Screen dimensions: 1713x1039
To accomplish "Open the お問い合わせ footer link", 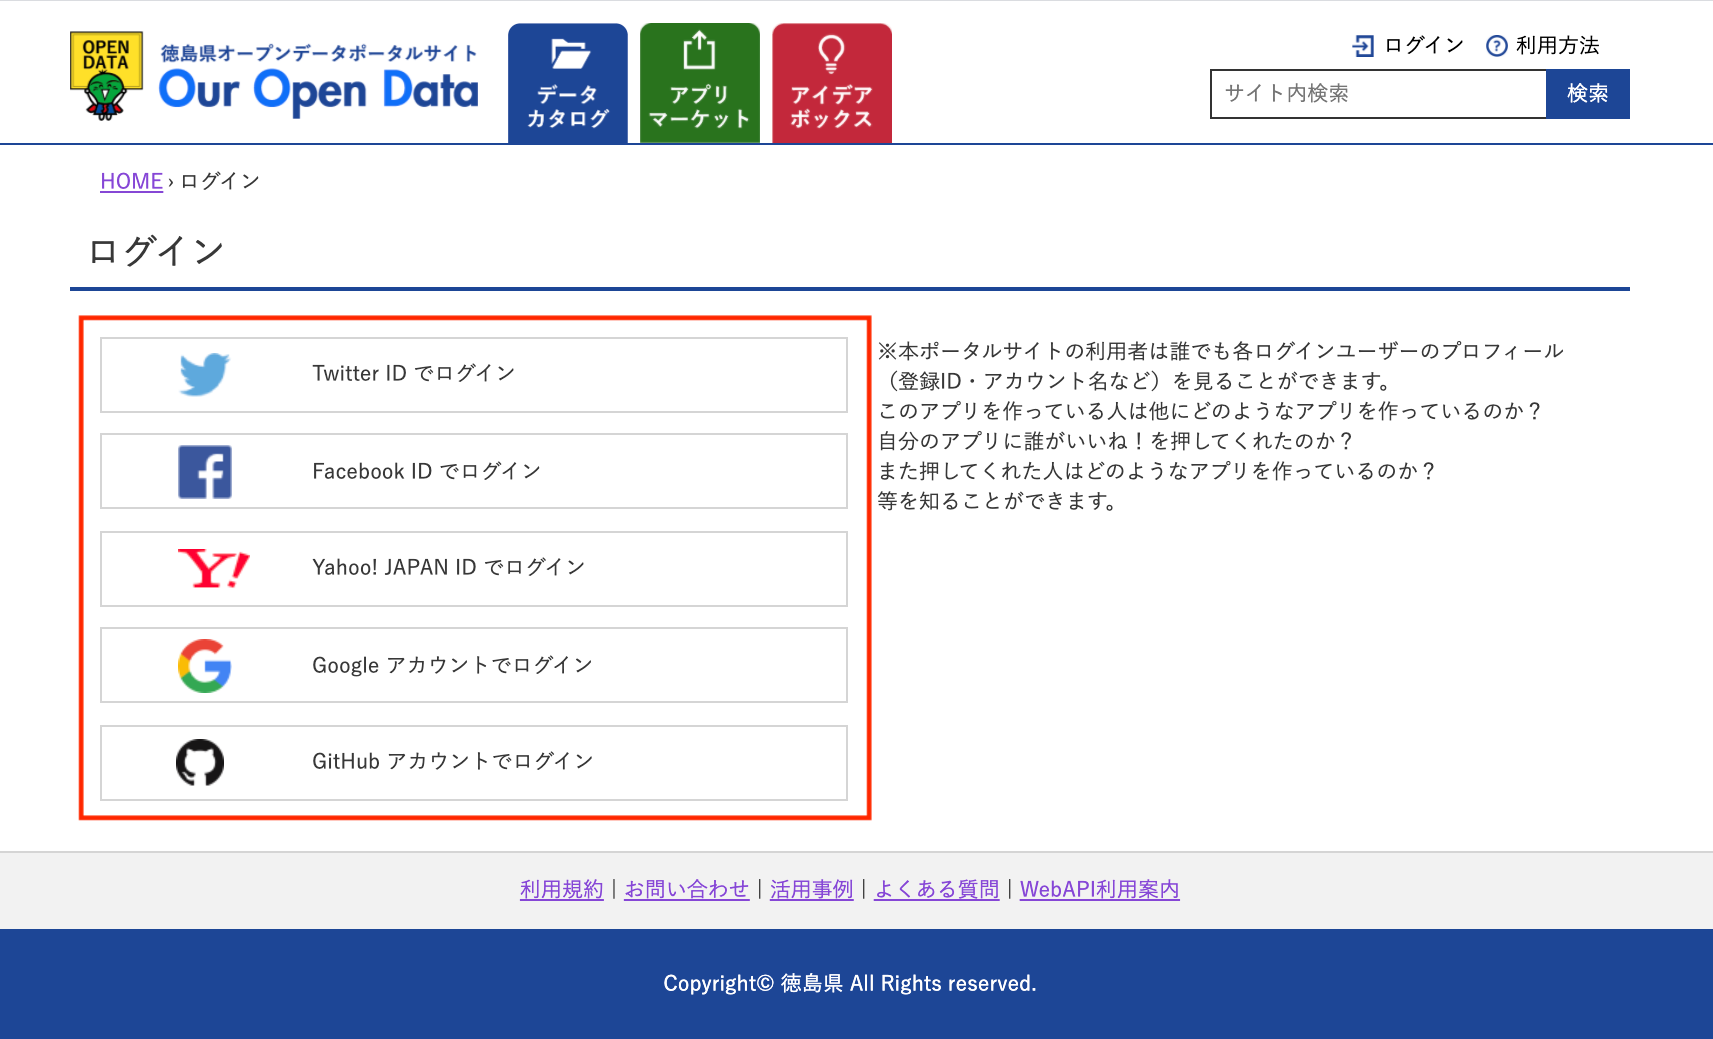I will (x=687, y=889).
